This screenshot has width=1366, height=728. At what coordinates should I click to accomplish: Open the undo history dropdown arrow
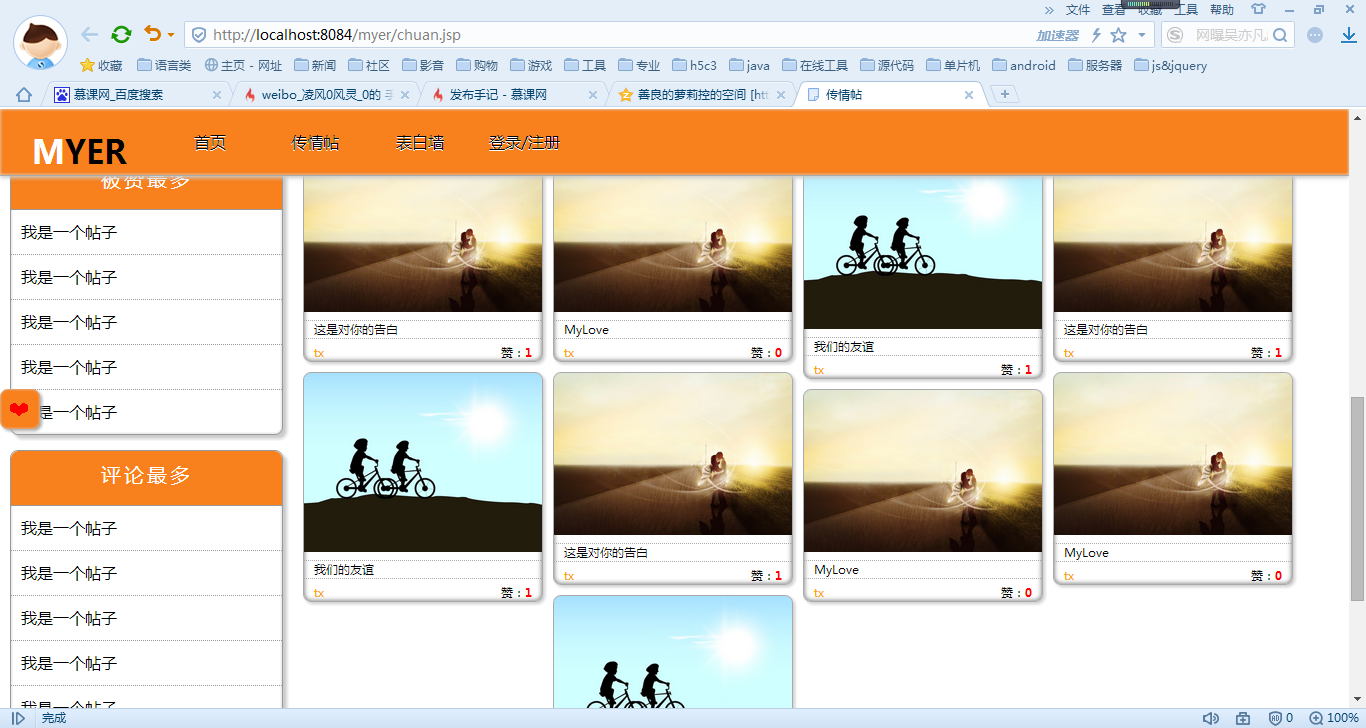click(168, 33)
